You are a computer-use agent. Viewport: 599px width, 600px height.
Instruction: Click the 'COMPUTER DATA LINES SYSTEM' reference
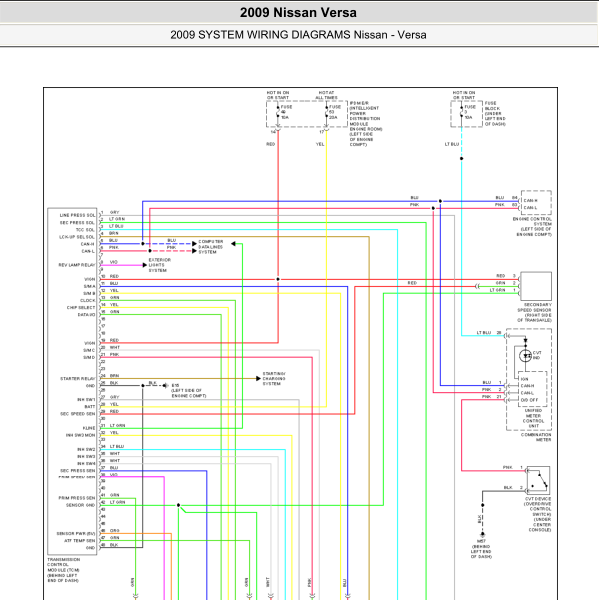[x=211, y=247]
